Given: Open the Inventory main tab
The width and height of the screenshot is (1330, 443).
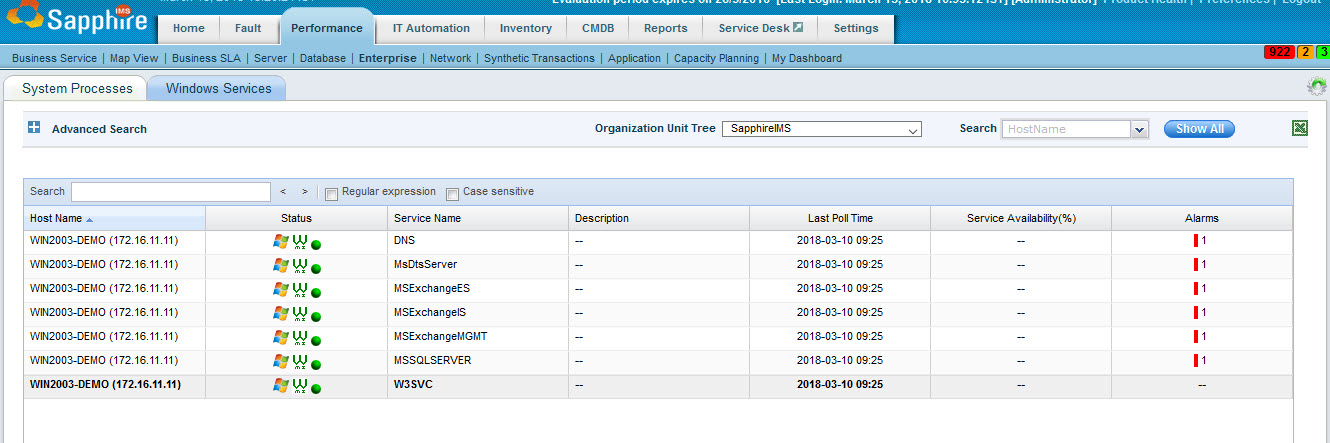Looking at the screenshot, I should (526, 28).
